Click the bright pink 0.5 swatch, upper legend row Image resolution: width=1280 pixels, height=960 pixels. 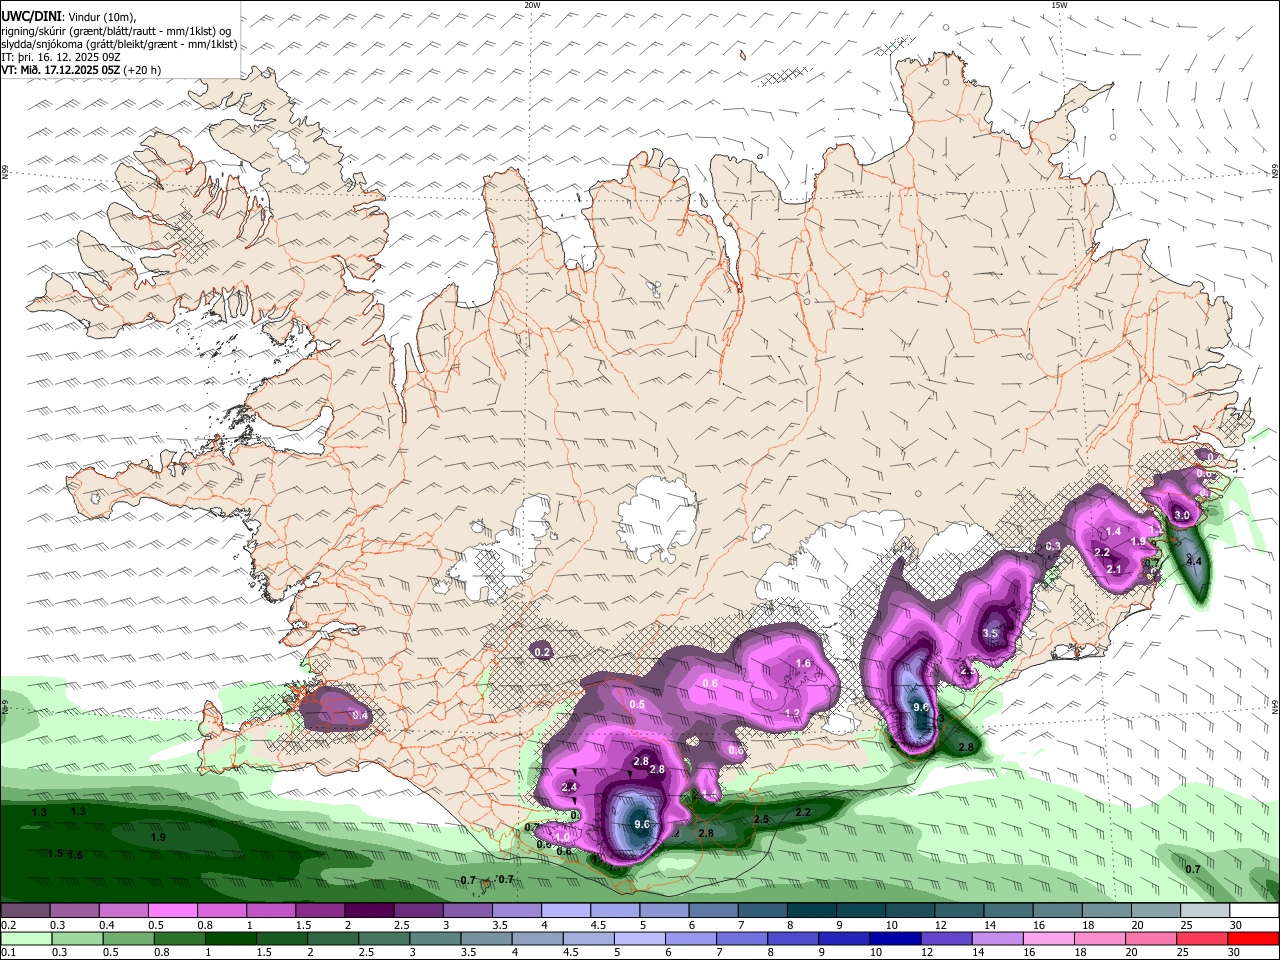click(172, 911)
